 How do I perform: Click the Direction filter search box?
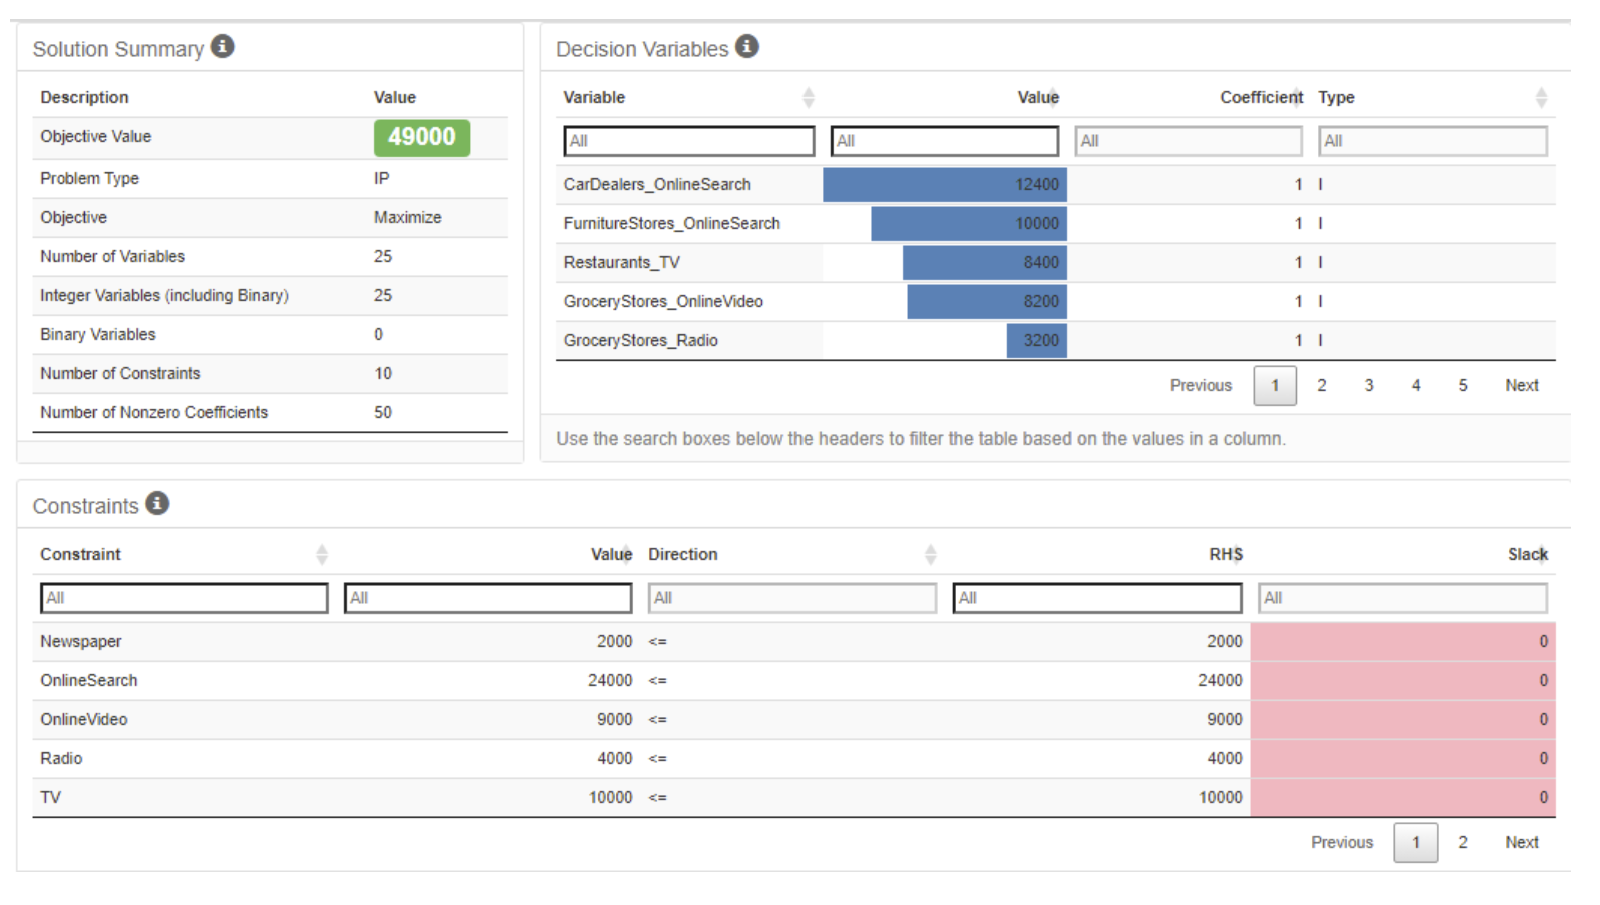click(x=793, y=598)
